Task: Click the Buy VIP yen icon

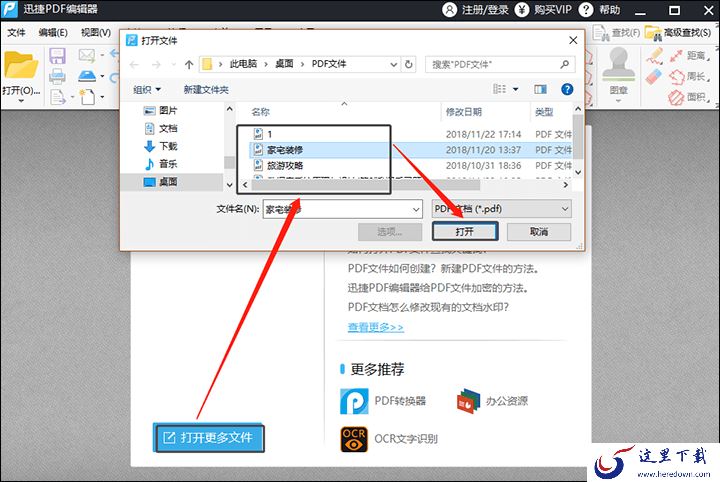Action: pos(522,10)
